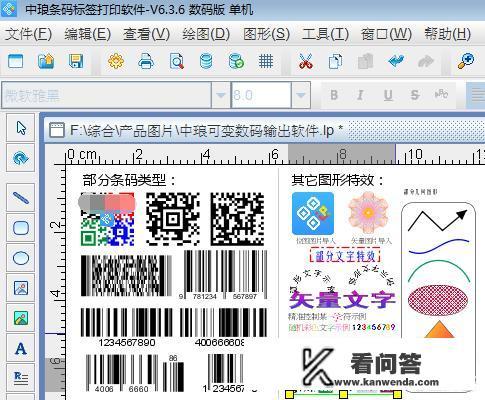This screenshot has height=400, width=485.
Task: Select the Line drawing tool
Action: [21, 198]
